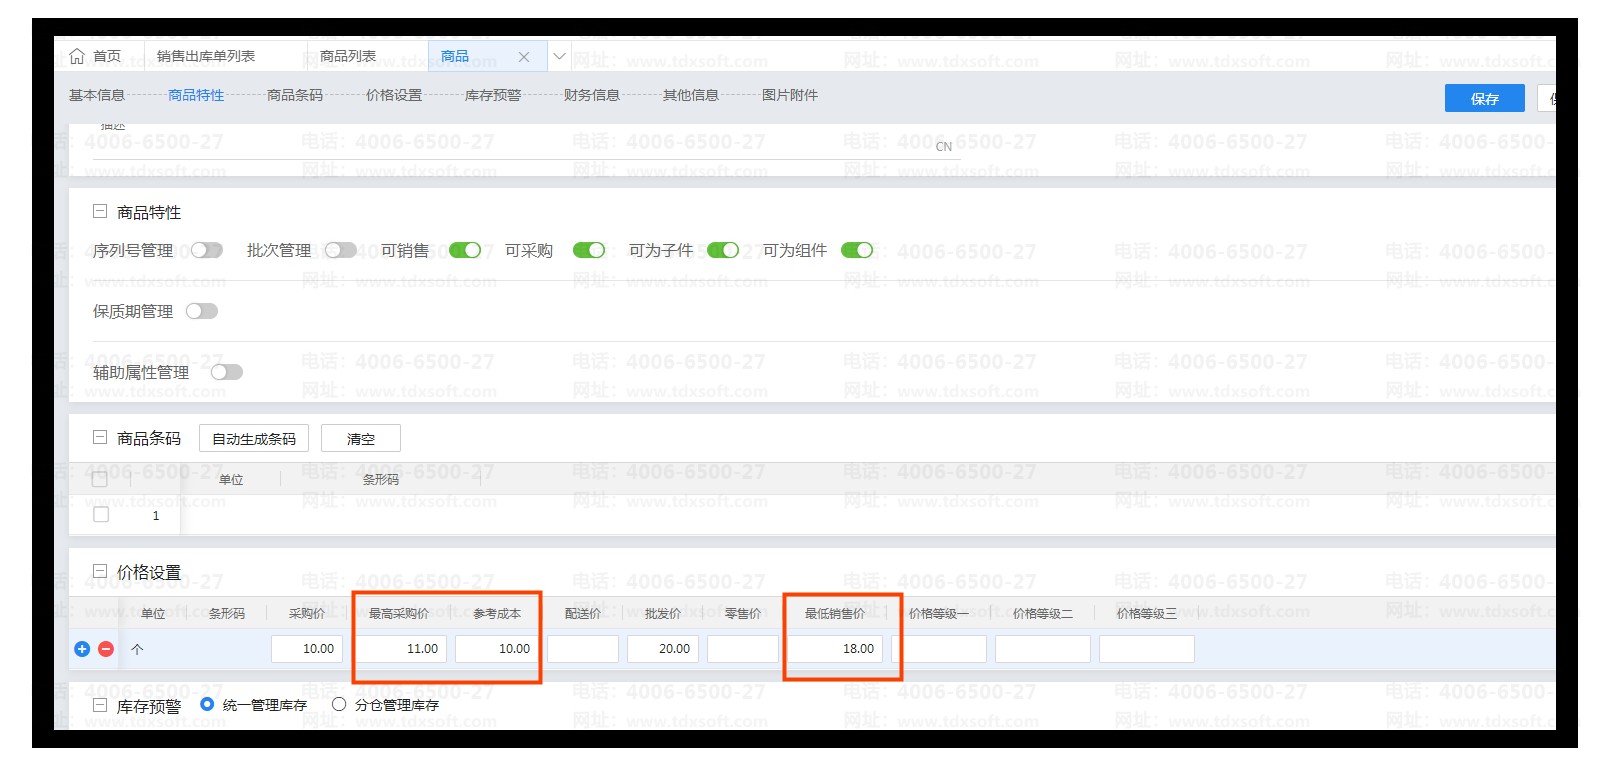The width and height of the screenshot is (1610, 766).
Task: Disable the 可销售 toggle
Action: [465, 250]
